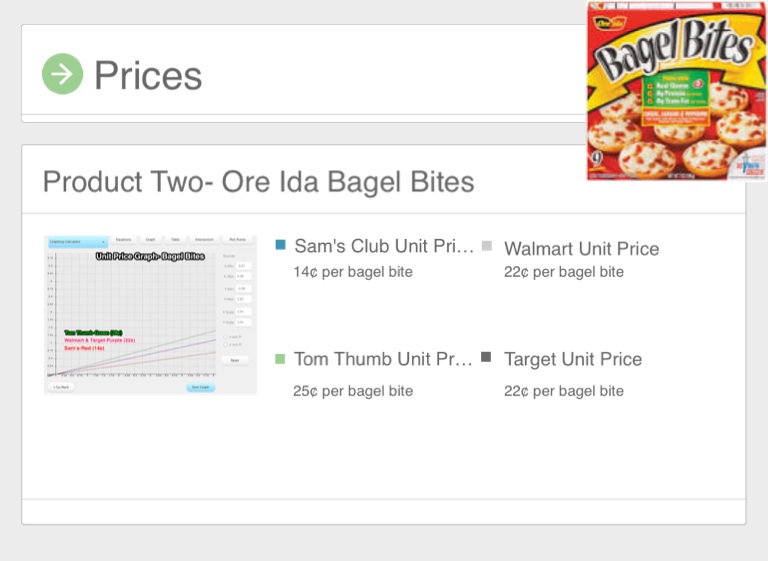The width and height of the screenshot is (768, 561).
Task: Select the Target Unit Price label
Action: click(x=573, y=359)
